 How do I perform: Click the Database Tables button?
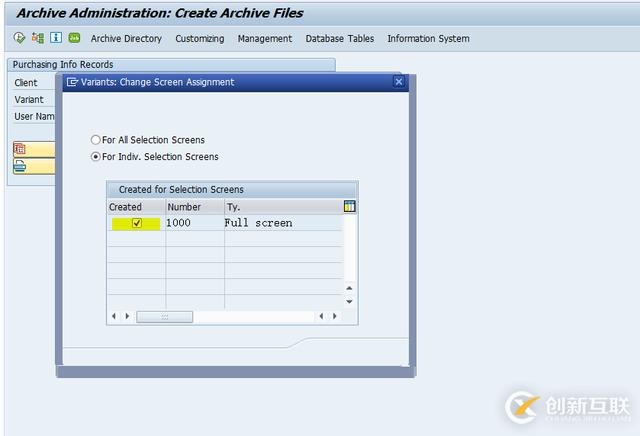339,39
